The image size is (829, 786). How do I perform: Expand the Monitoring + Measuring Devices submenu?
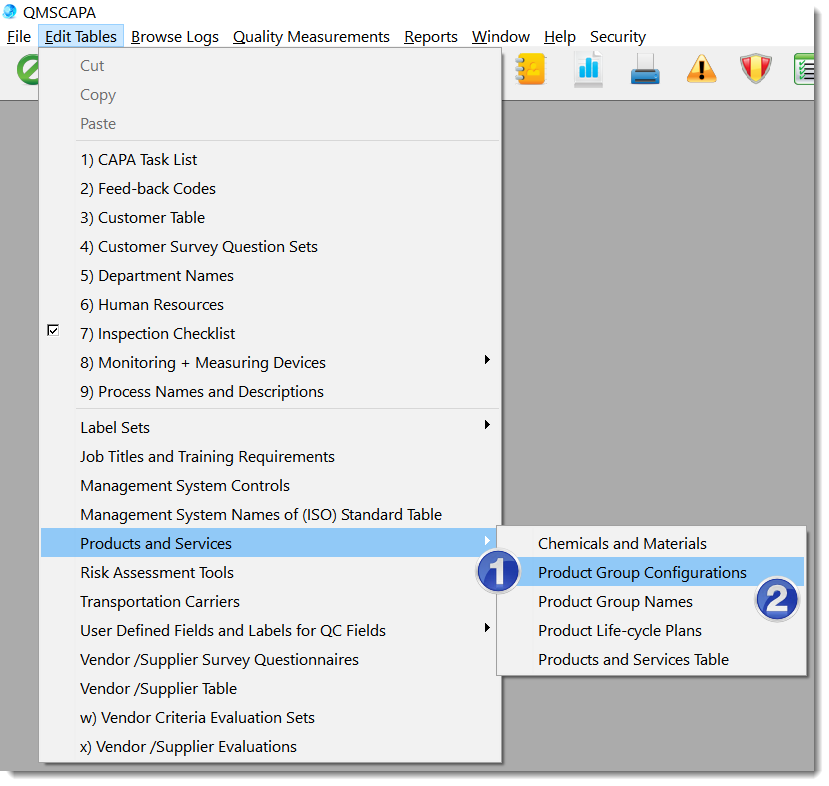coord(487,362)
